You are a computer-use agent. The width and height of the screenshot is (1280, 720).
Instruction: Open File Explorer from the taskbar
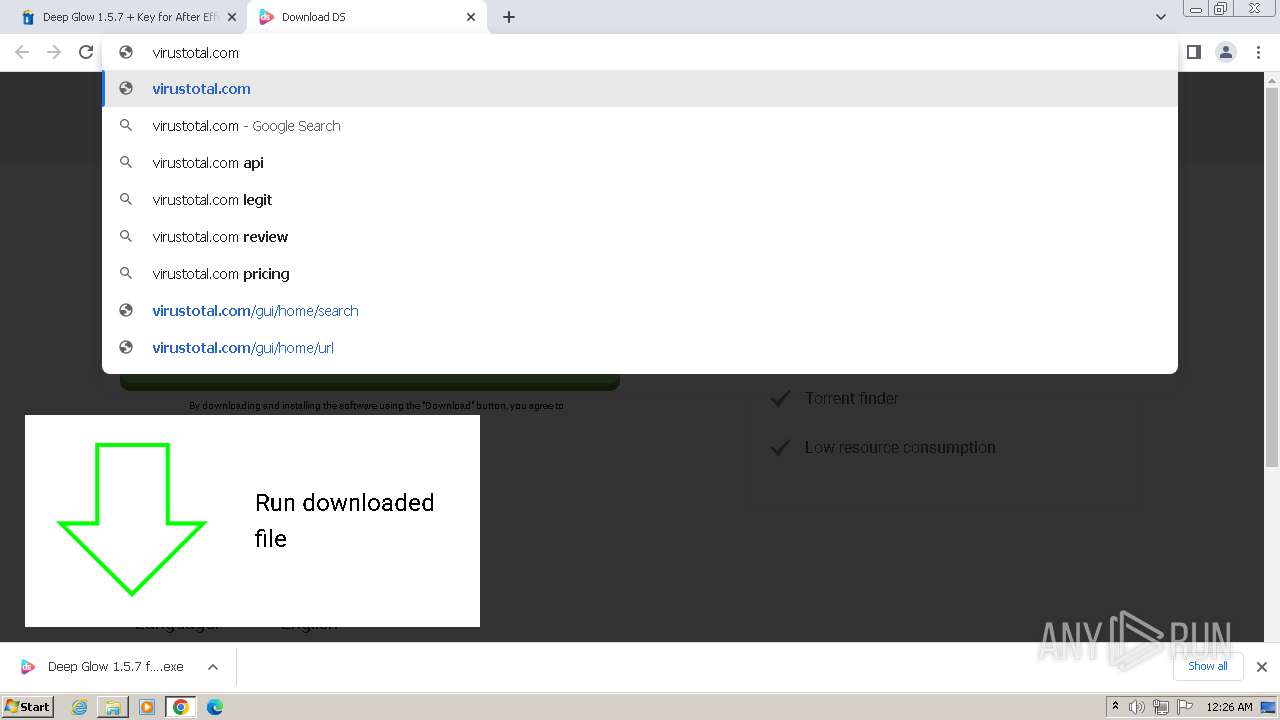coord(113,707)
